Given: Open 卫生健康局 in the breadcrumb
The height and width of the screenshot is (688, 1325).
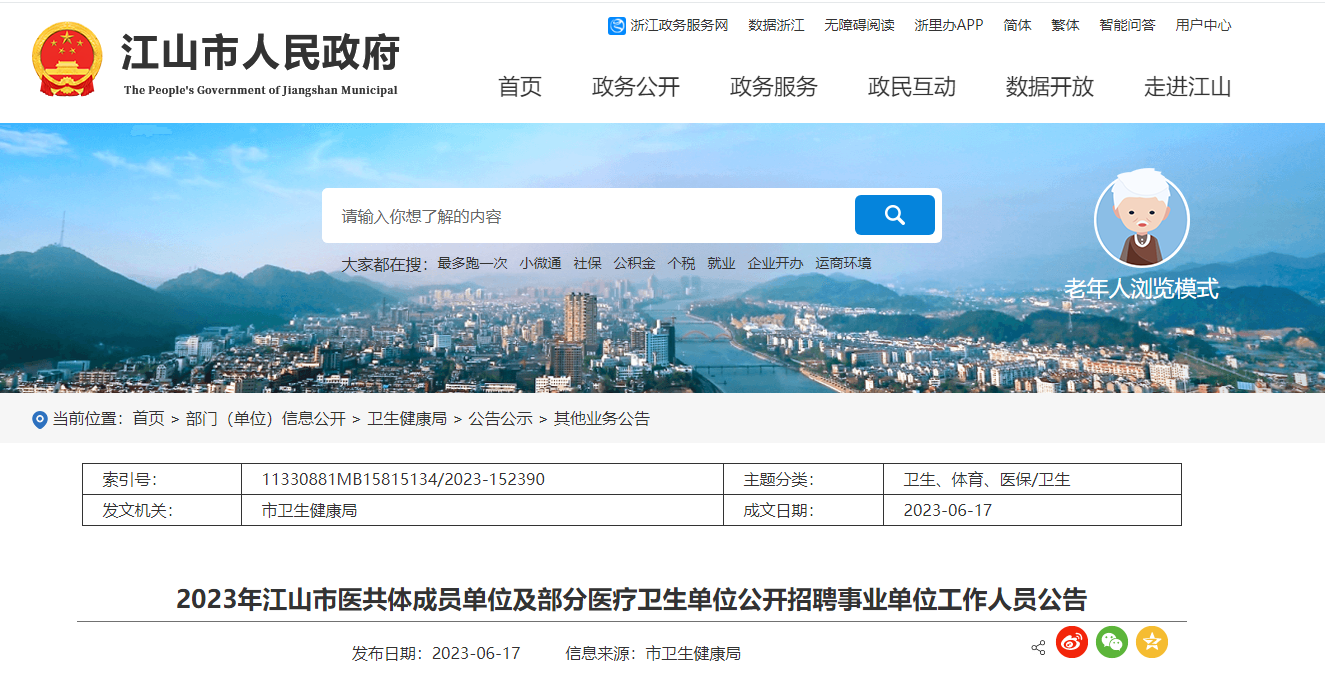Looking at the screenshot, I should [x=407, y=419].
